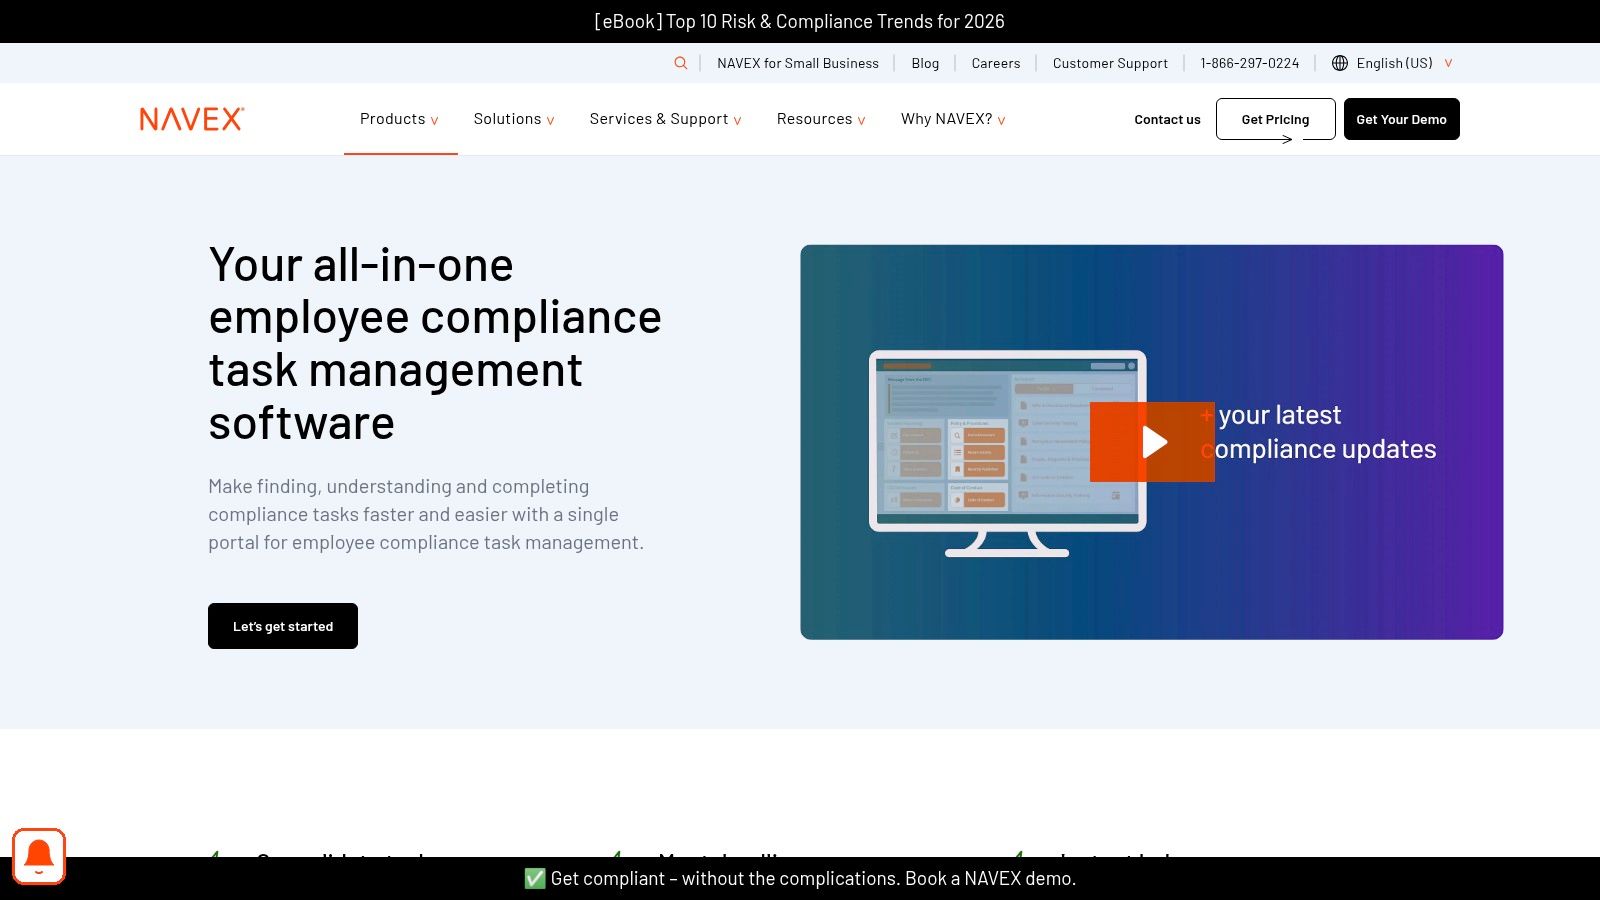
Task: Expand the Services & Support menu
Action: (x=664, y=118)
